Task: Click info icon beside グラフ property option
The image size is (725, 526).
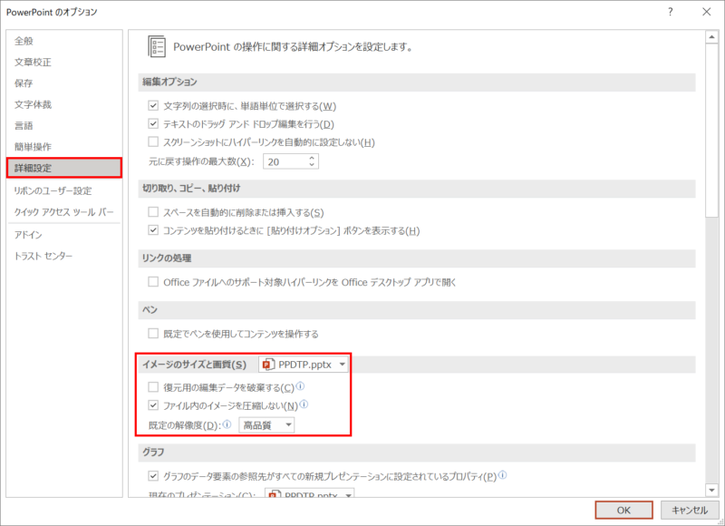Action: pyautogui.click(x=503, y=475)
